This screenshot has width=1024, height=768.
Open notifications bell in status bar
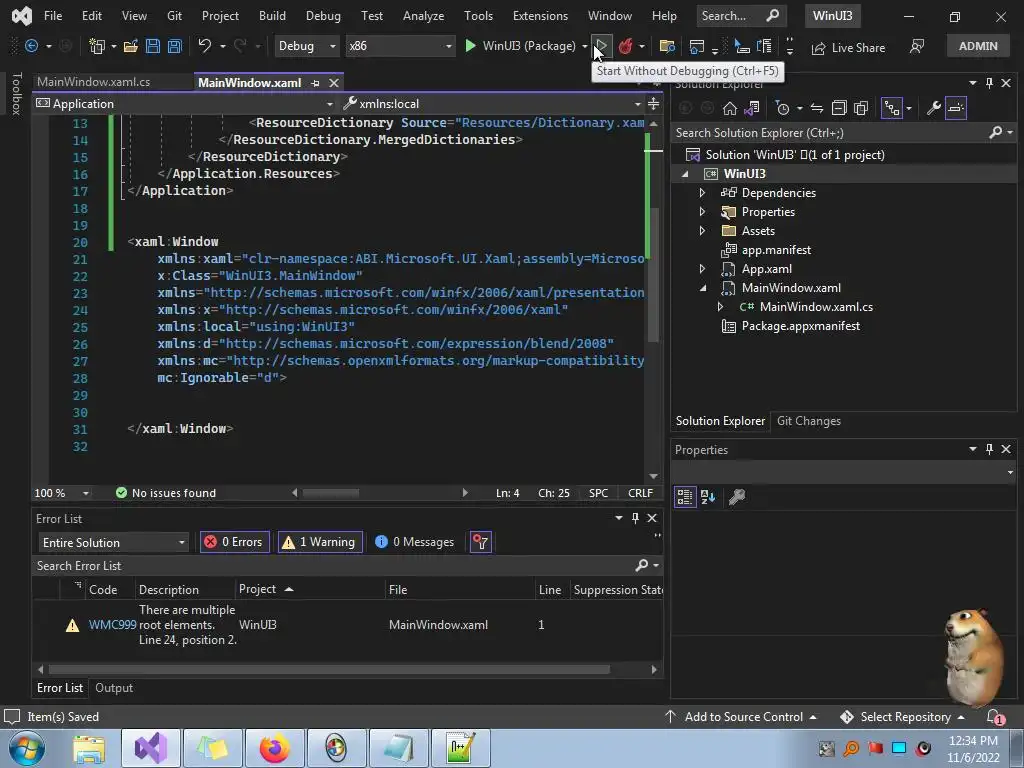click(995, 717)
